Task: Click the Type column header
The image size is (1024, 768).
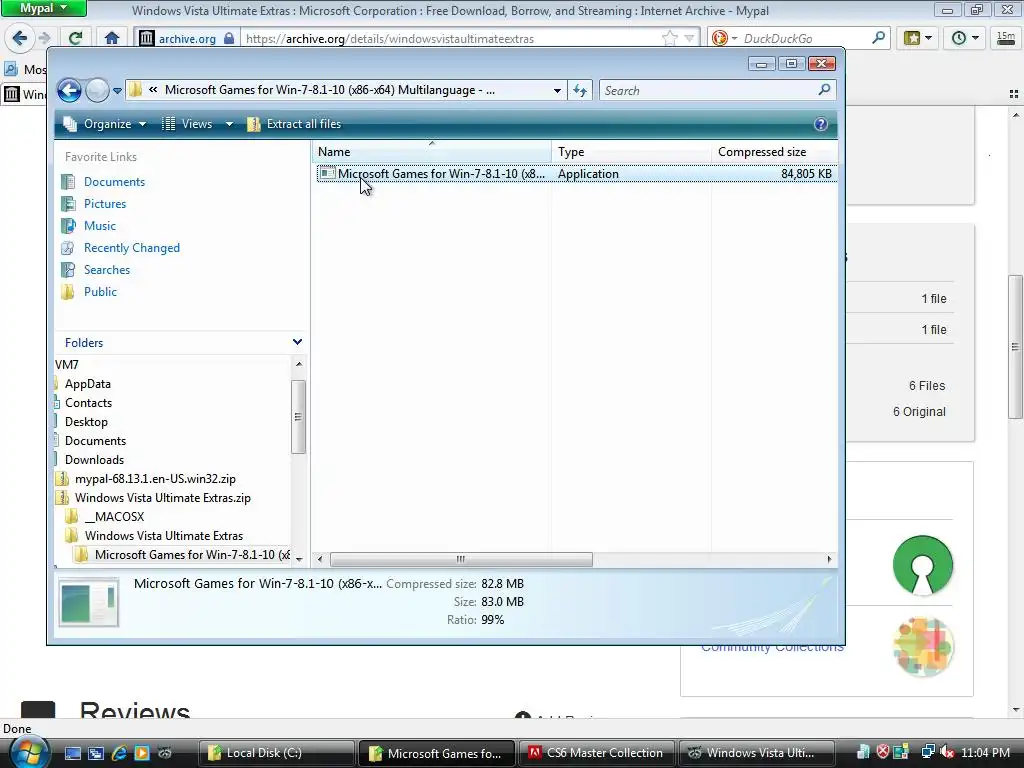Action: [x=631, y=152]
